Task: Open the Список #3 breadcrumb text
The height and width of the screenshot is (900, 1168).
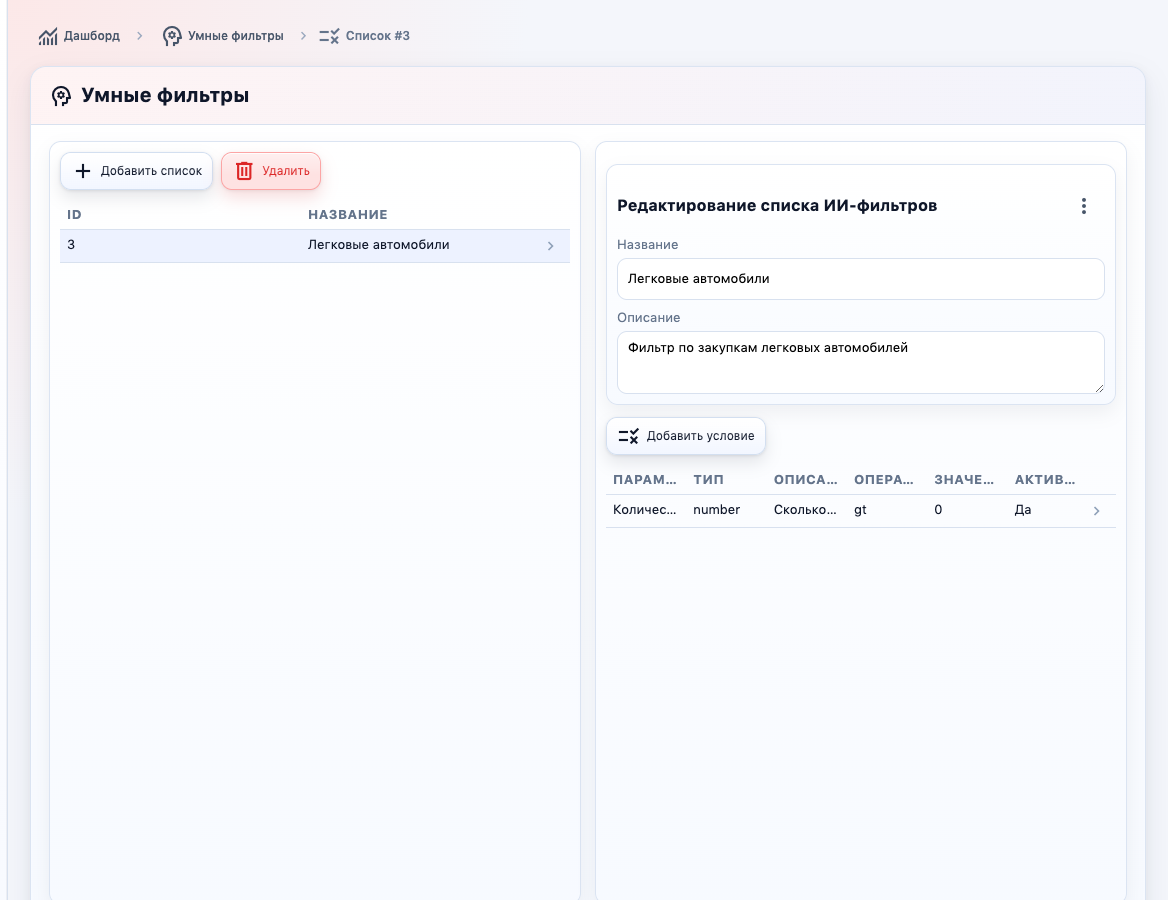Action: click(377, 36)
